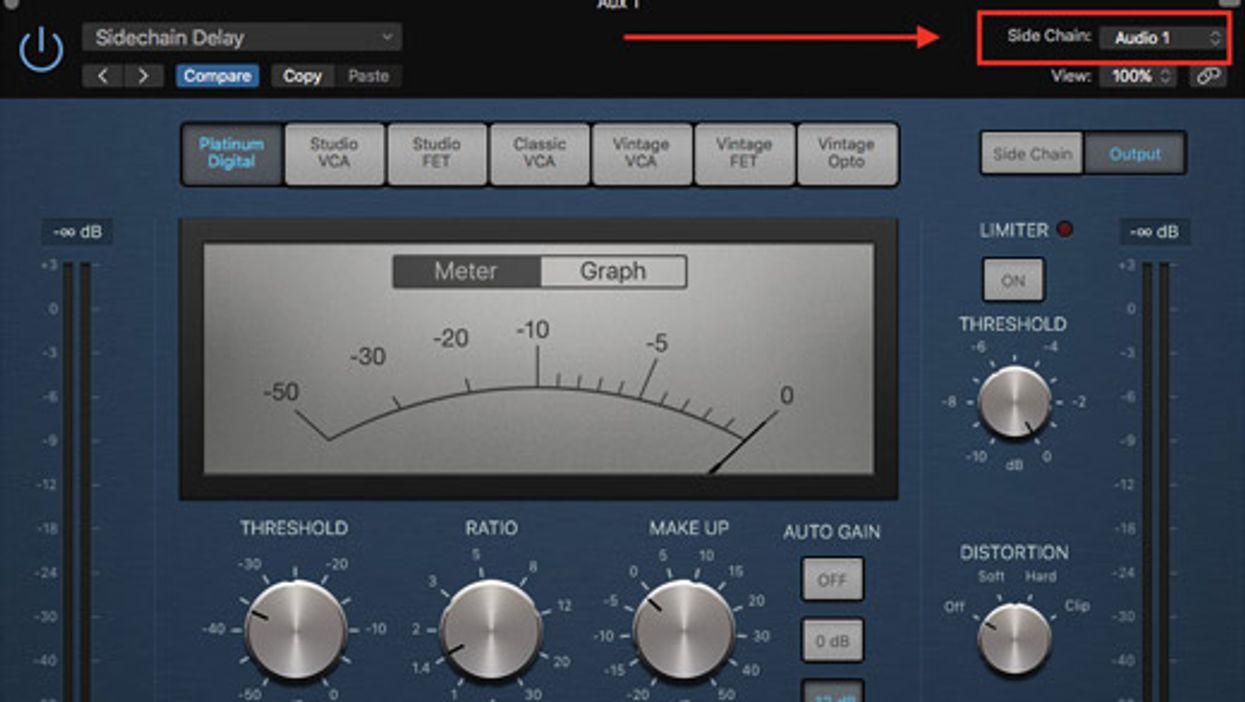Select the Platinum Digital compressor model

[232, 153]
